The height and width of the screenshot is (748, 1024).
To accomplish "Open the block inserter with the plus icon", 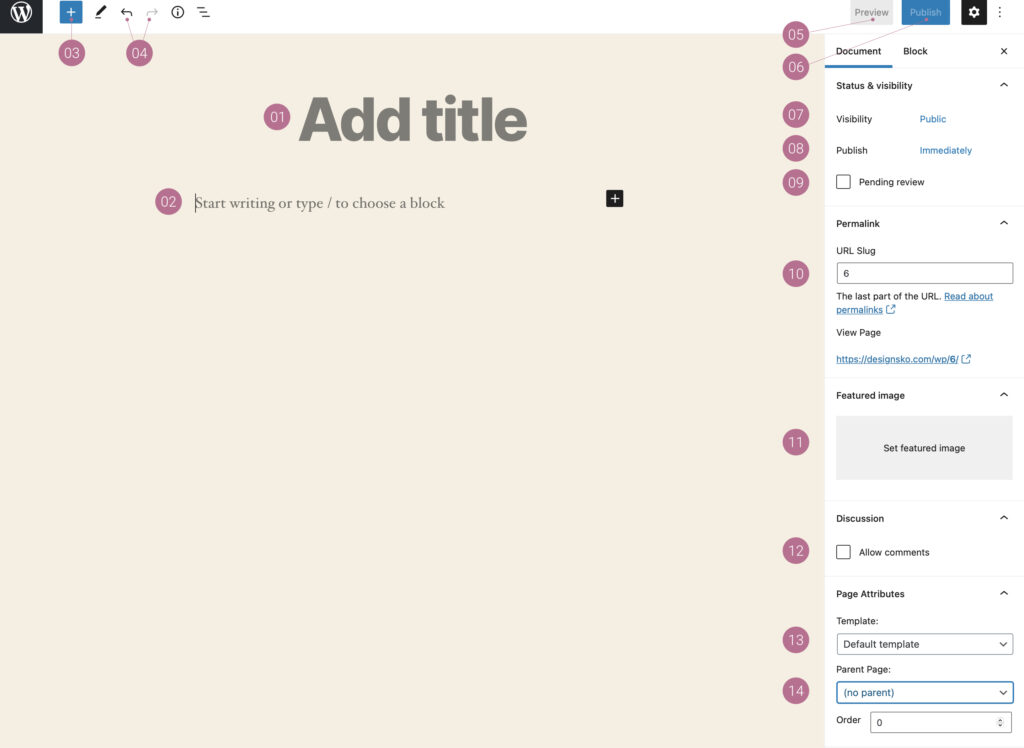I will tap(69, 11).
